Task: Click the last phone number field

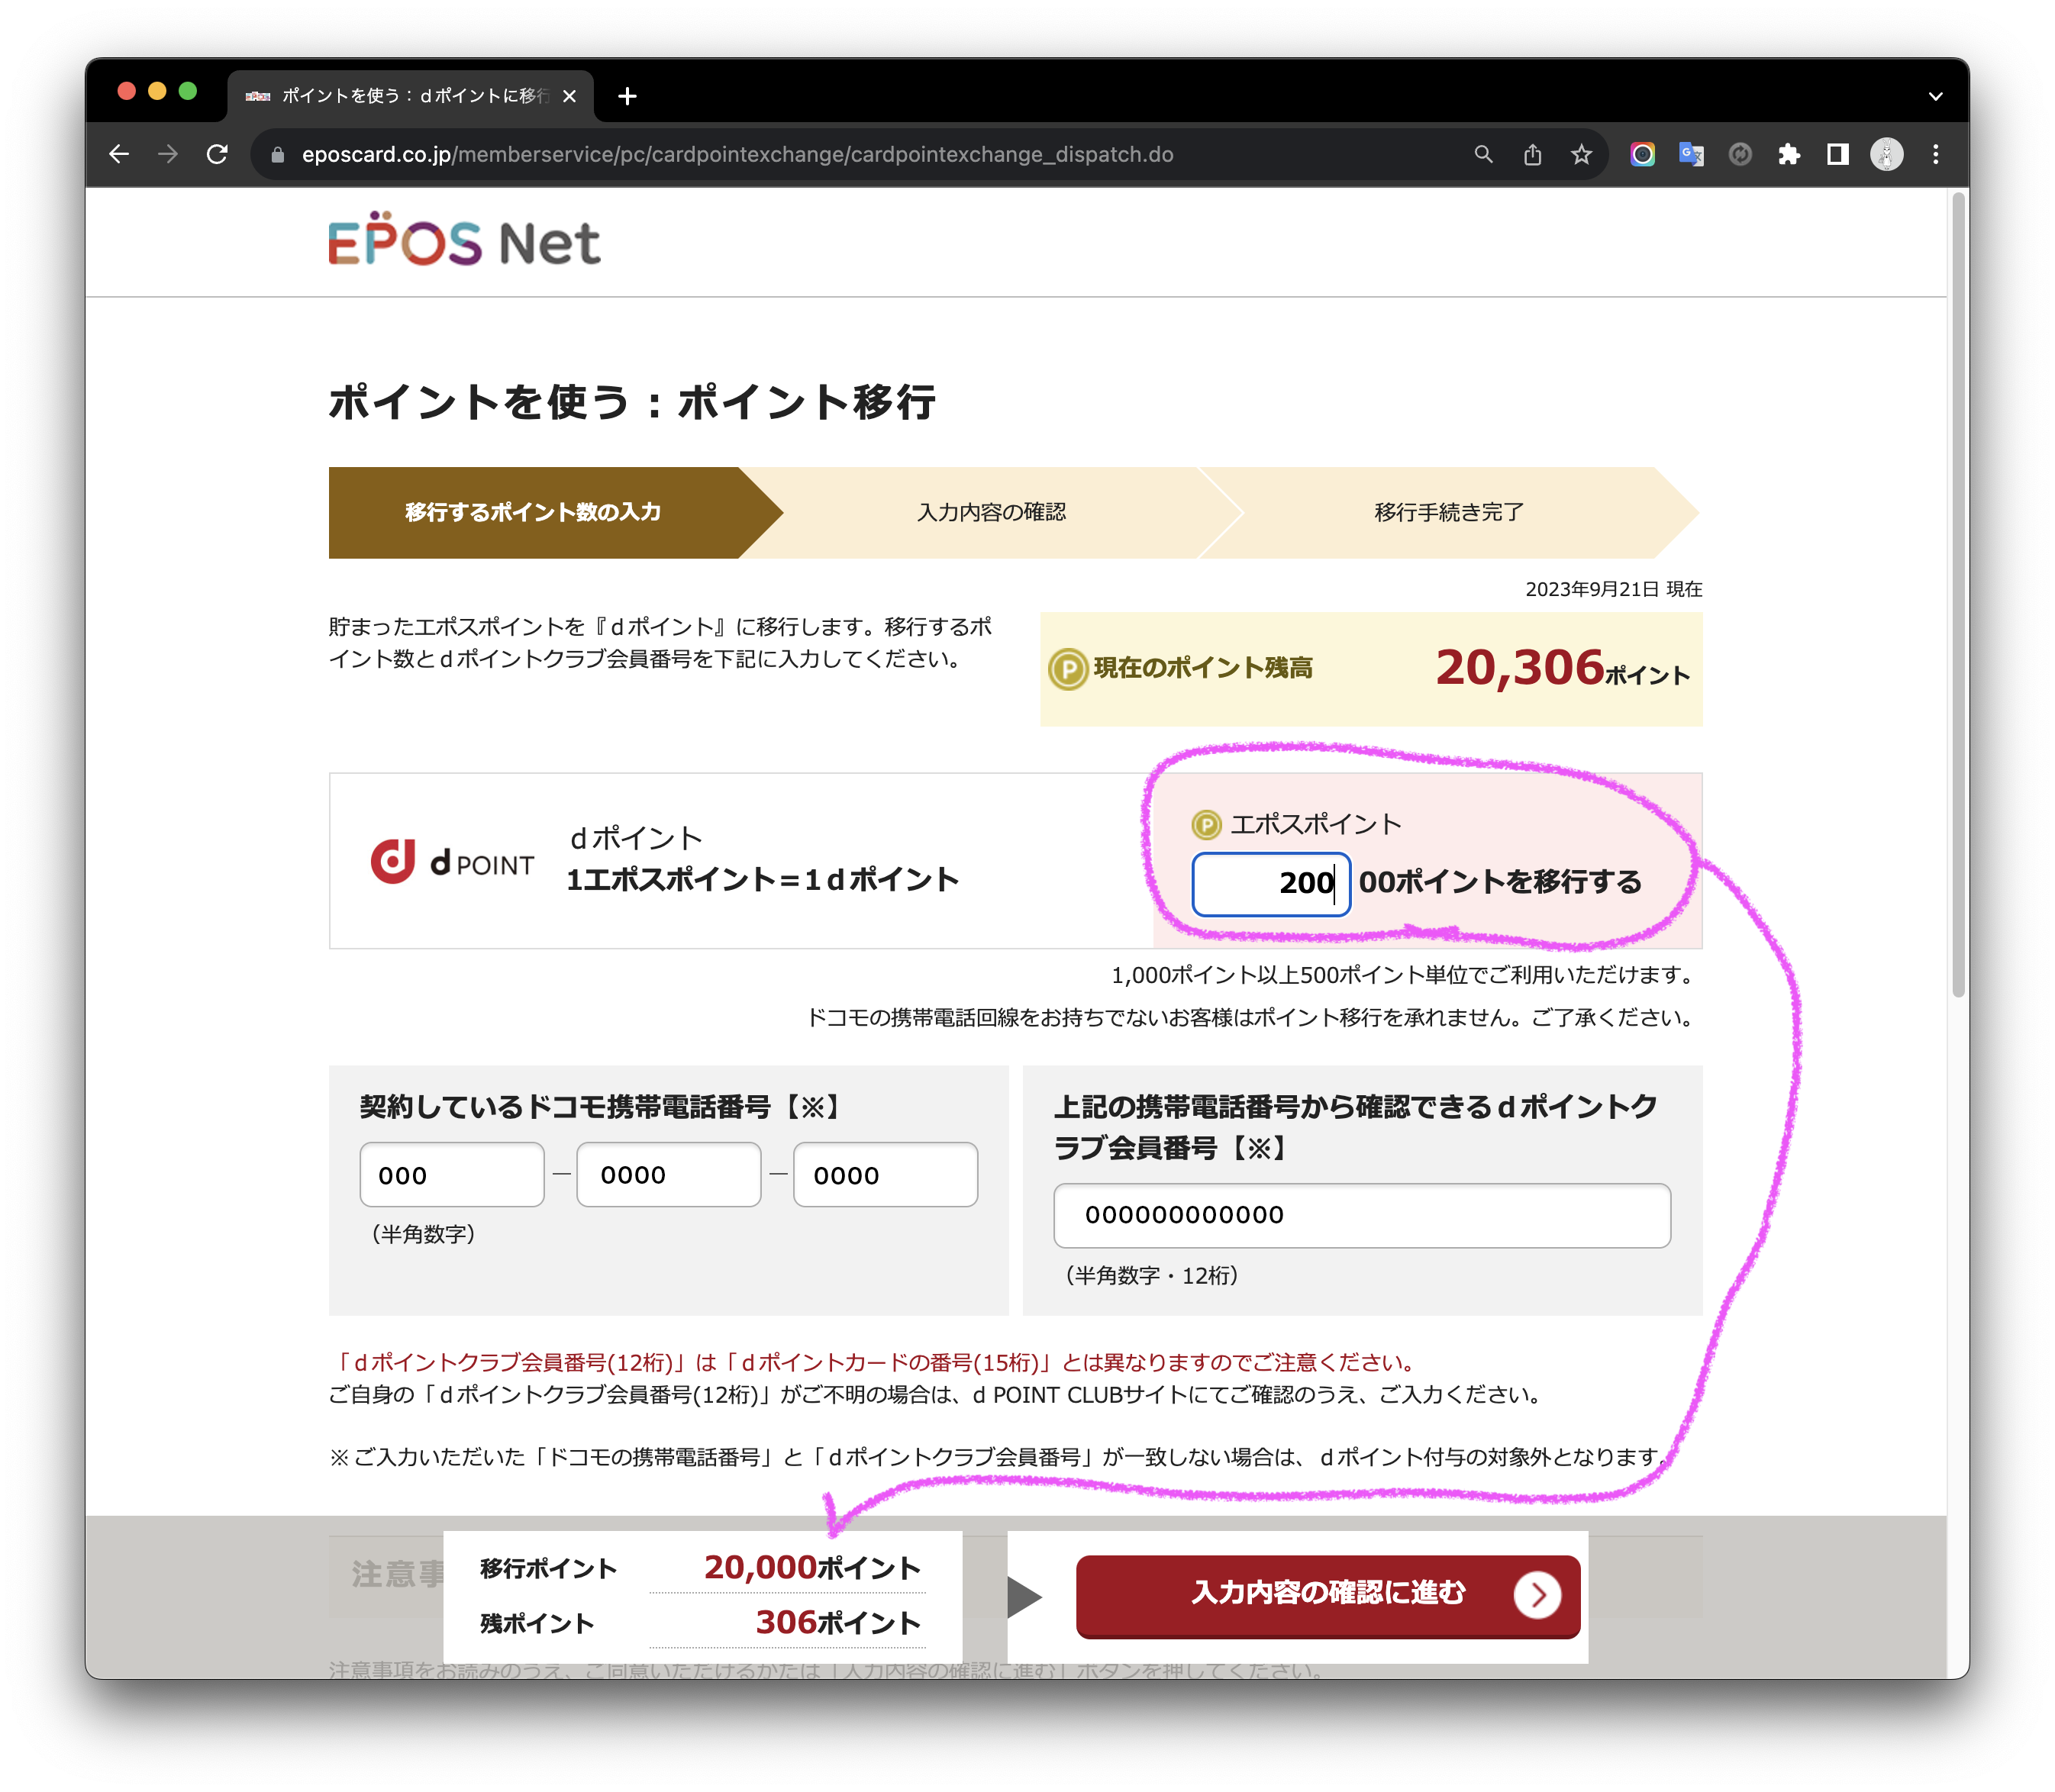Action: coord(885,1174)
